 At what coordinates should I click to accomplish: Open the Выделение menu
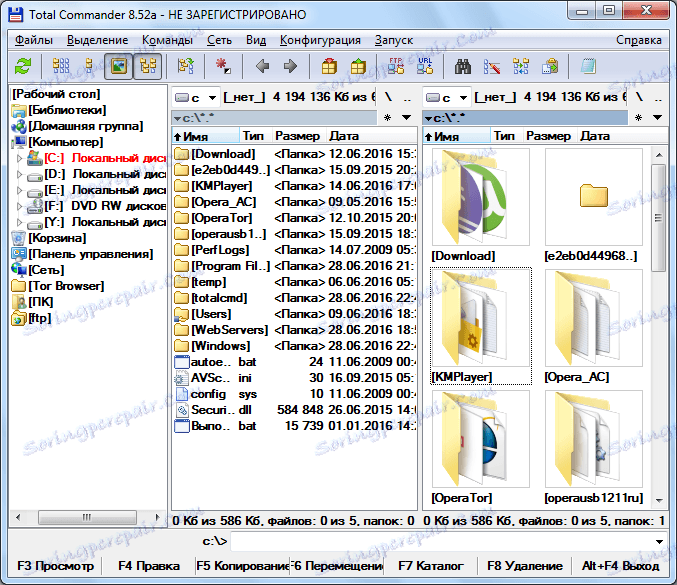(x=98, y=40)
